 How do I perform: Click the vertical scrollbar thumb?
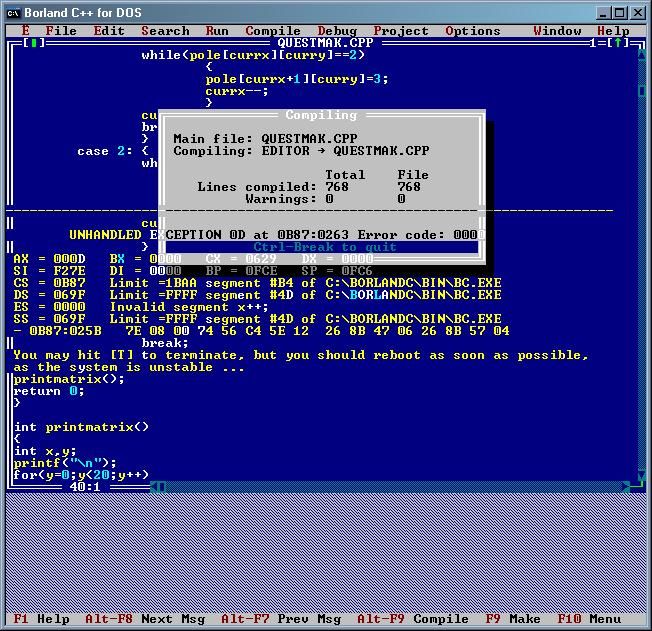pyautogui.click(x=642, y=91)
